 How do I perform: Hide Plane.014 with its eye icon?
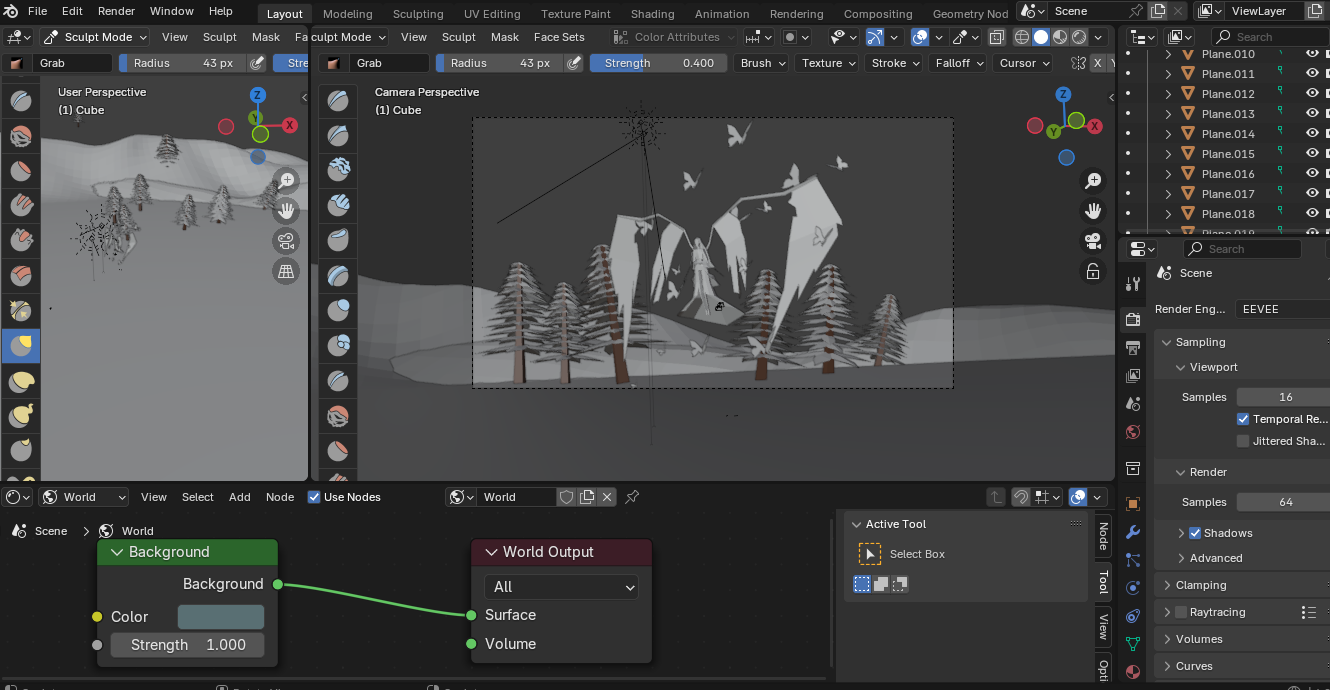pos(1312,134)
